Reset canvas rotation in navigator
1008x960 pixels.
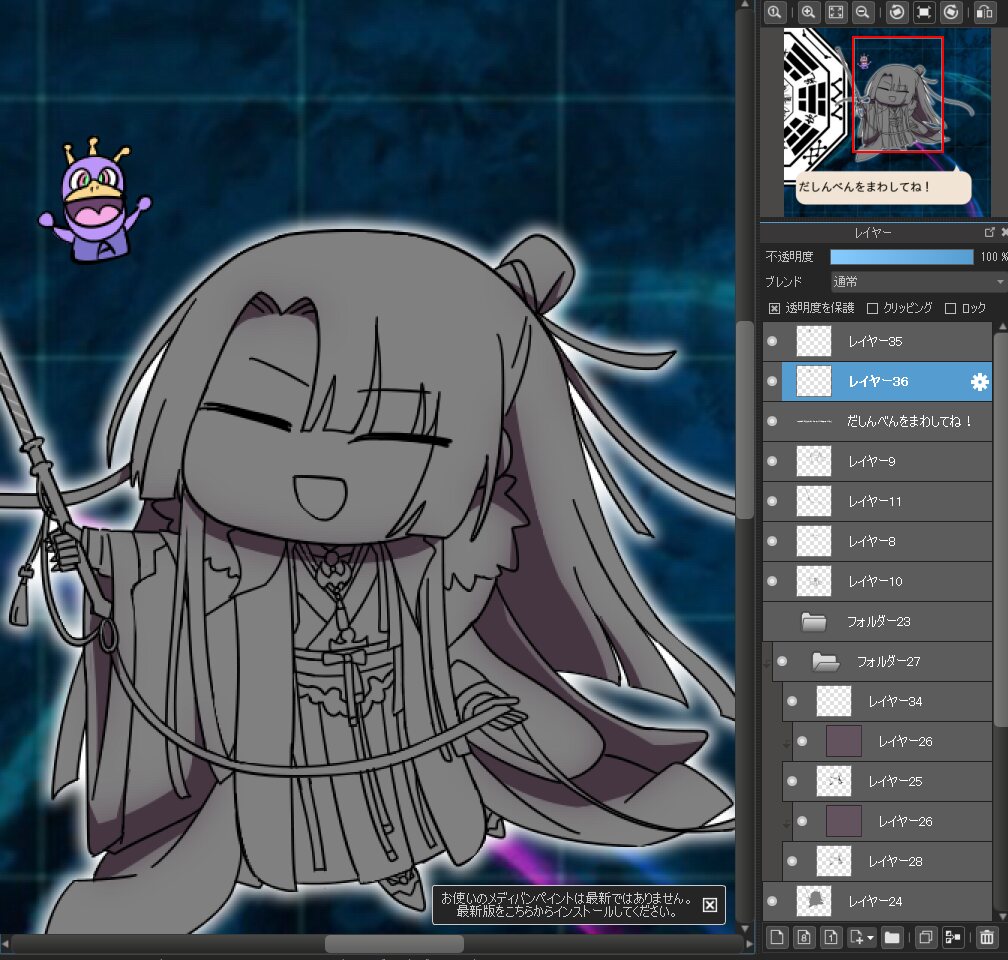click(x=924, y=12)
